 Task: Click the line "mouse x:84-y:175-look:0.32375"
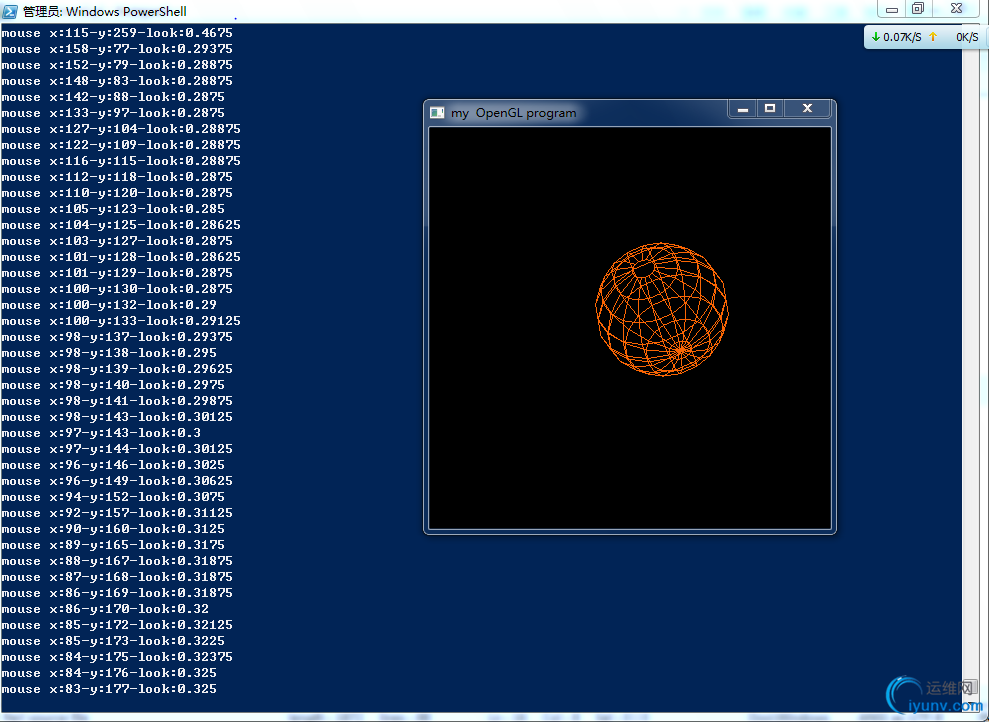tap(117, 657)
